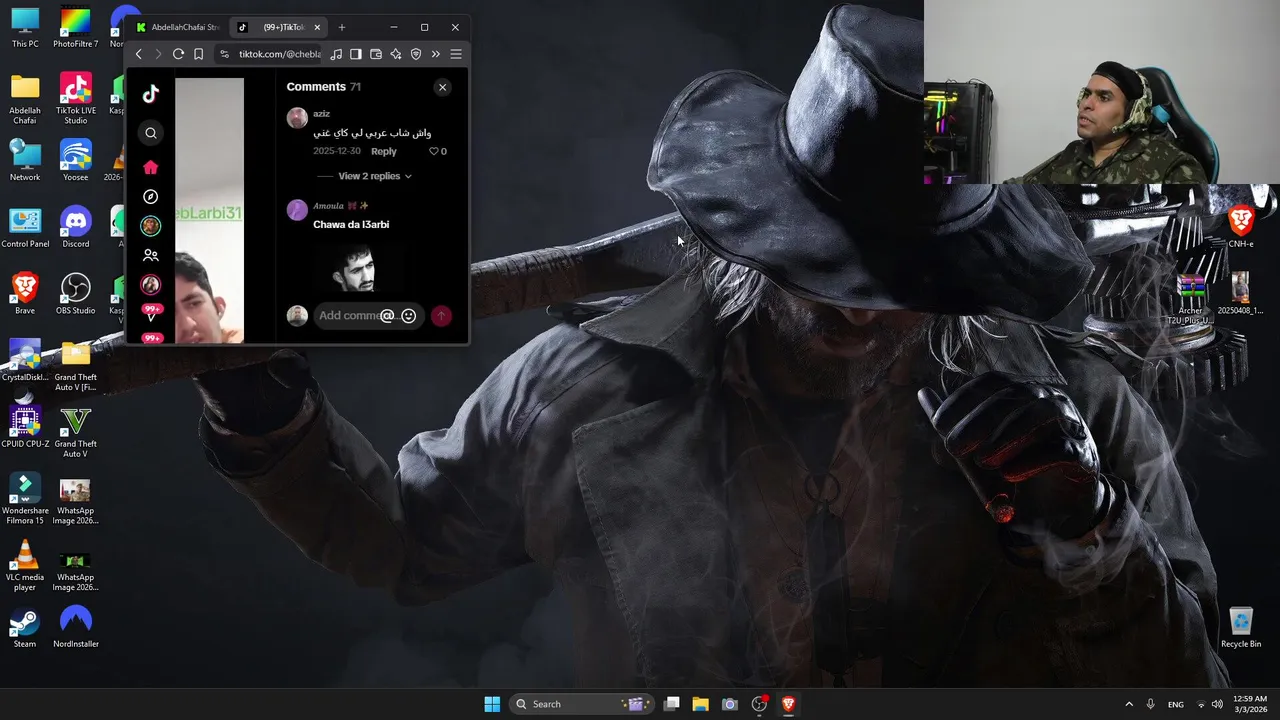The image size is (1280, 720).
Task: Open Recycle Bin on desktop
Action: tap(1241, 628)
